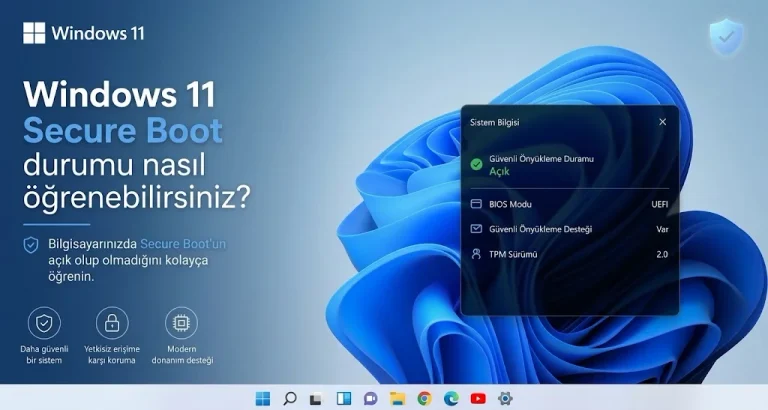
Task: Click the TPM Sürümü label
Action: point(513,254)
